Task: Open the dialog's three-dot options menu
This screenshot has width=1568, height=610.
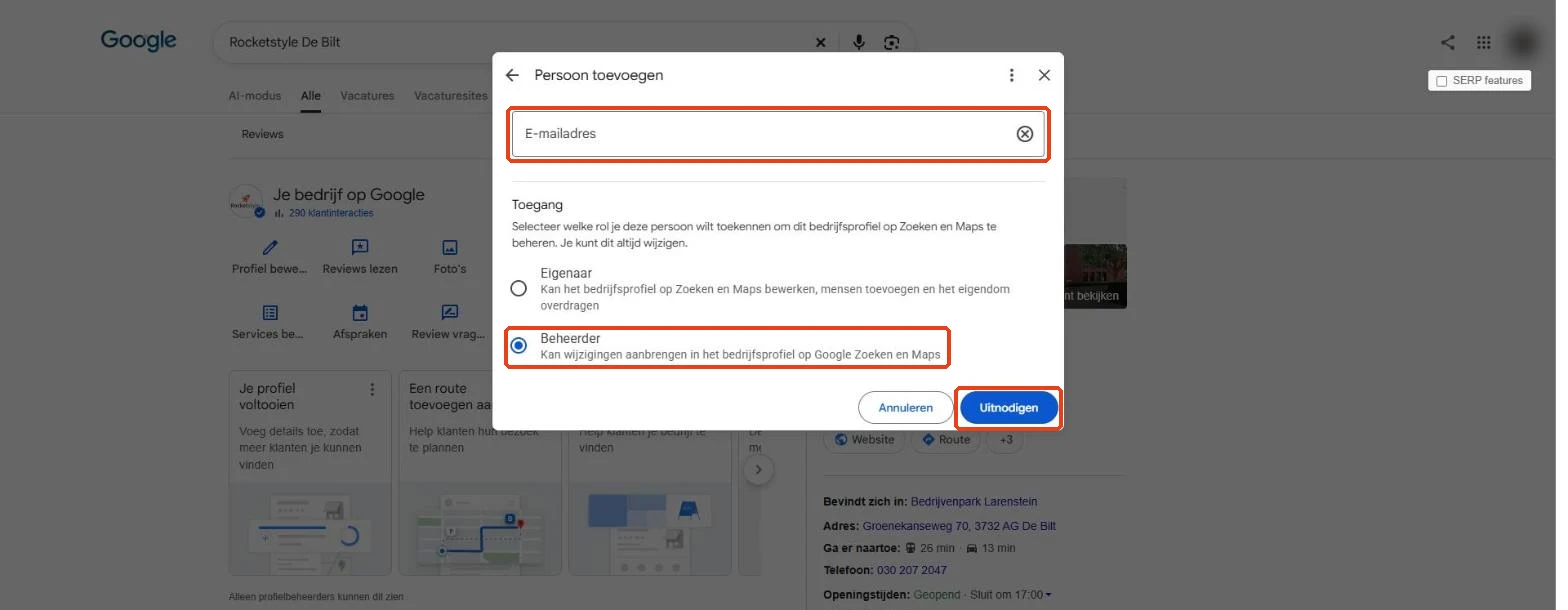Action: (x=1012, y=75)
